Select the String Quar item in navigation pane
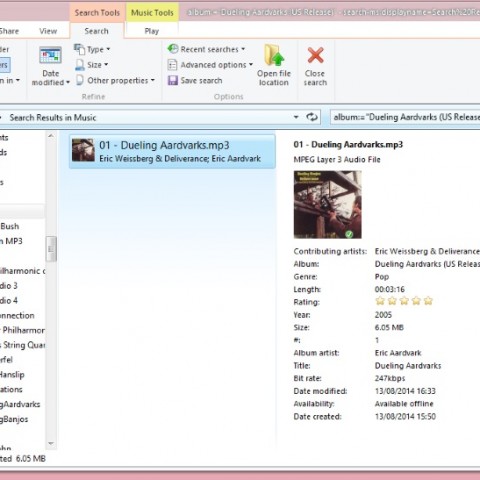Viewport: 480px width, 480px height. (x=23, y=345)
